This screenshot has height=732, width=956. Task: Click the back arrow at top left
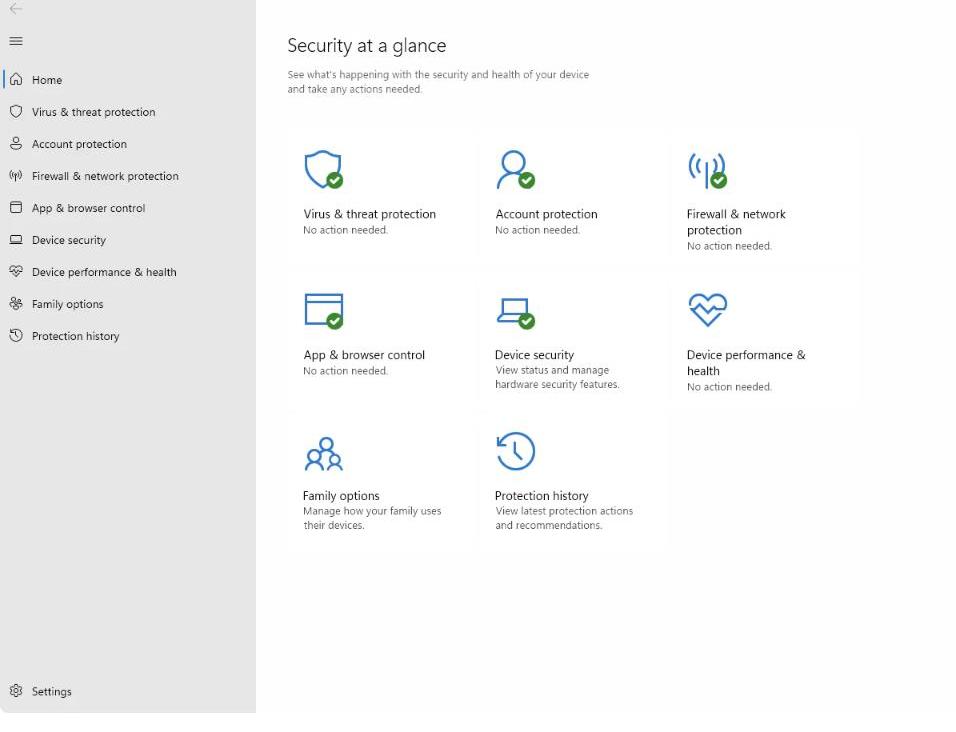coord(16,9)
